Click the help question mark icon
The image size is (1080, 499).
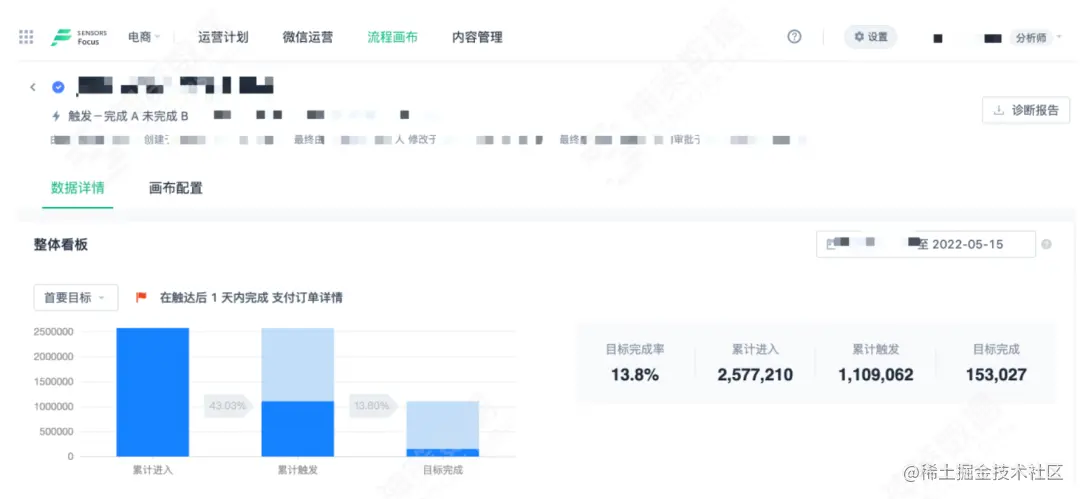click(794, 37)
